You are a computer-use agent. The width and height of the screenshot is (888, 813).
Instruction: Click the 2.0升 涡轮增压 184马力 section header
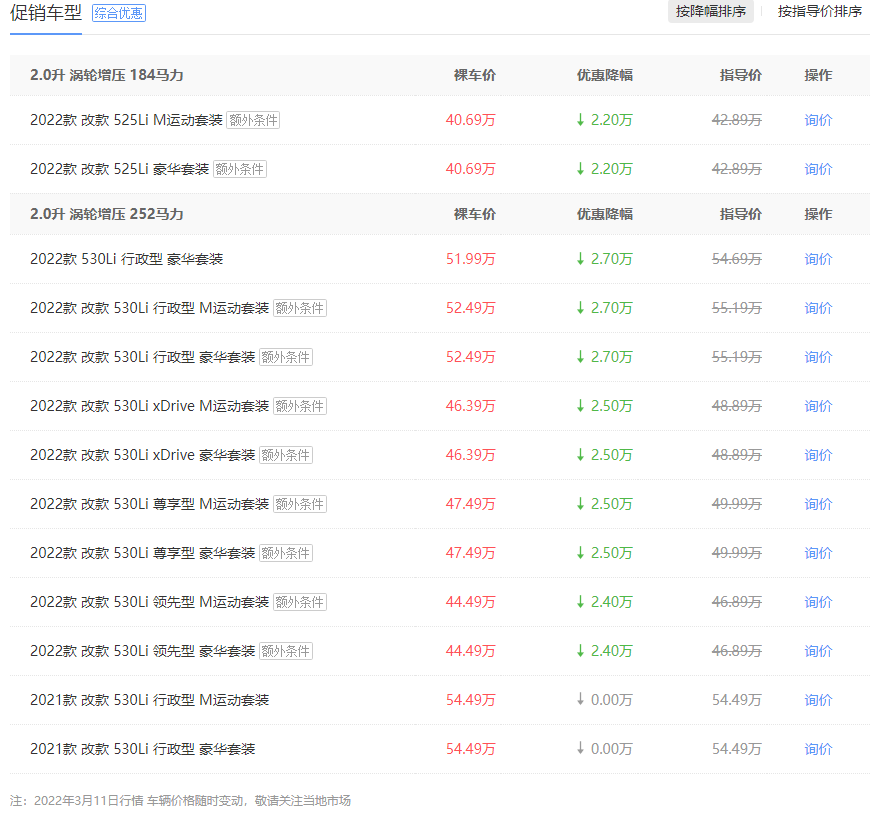coord(106,75)
